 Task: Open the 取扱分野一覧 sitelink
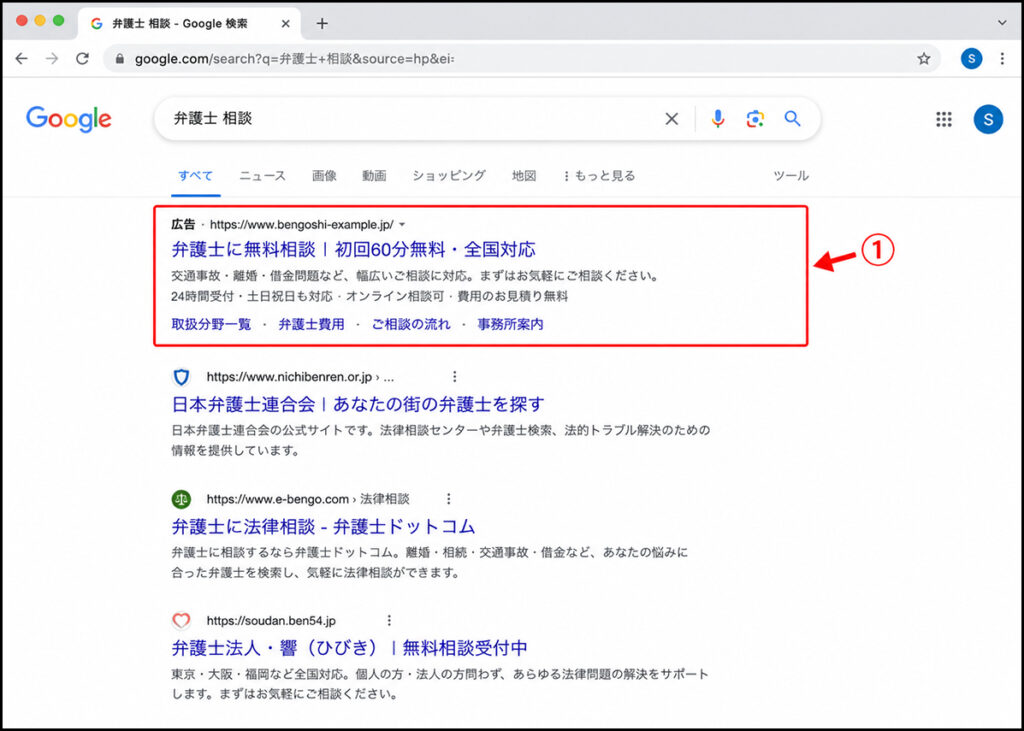pos(211,324)
